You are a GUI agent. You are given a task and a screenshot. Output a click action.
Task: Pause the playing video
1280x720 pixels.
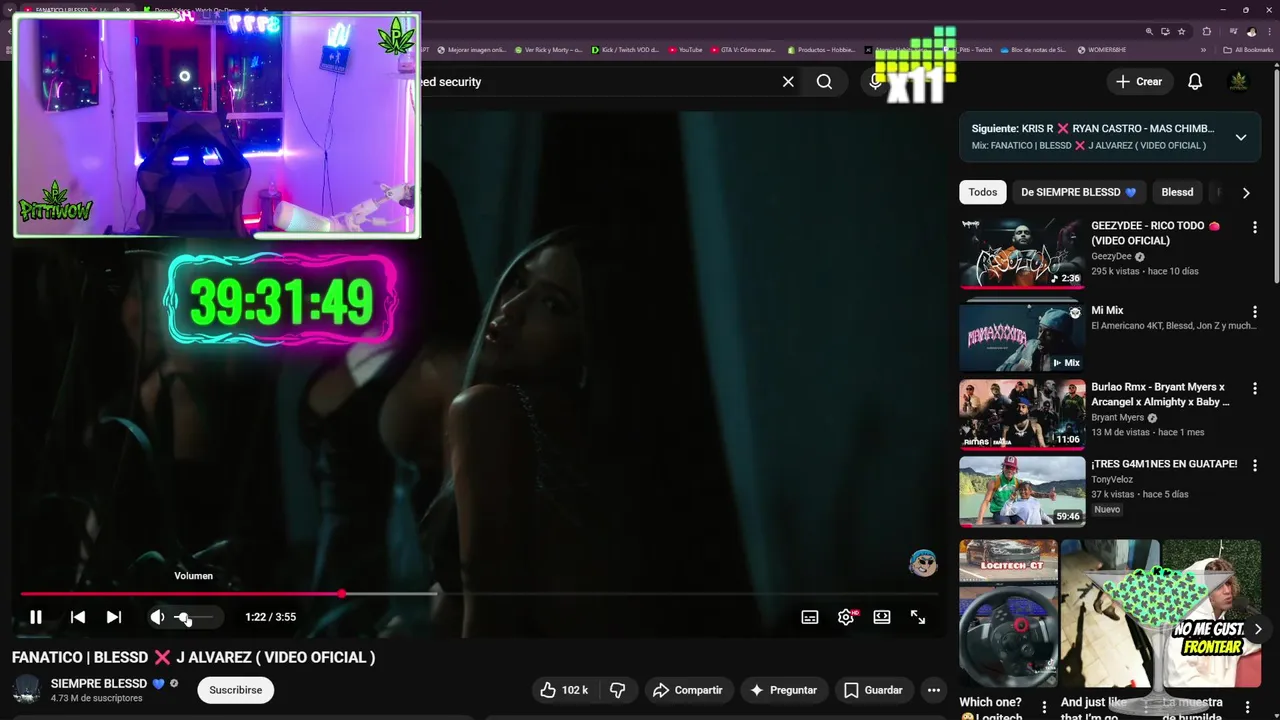pyautogui.click(x=36, y=617)
